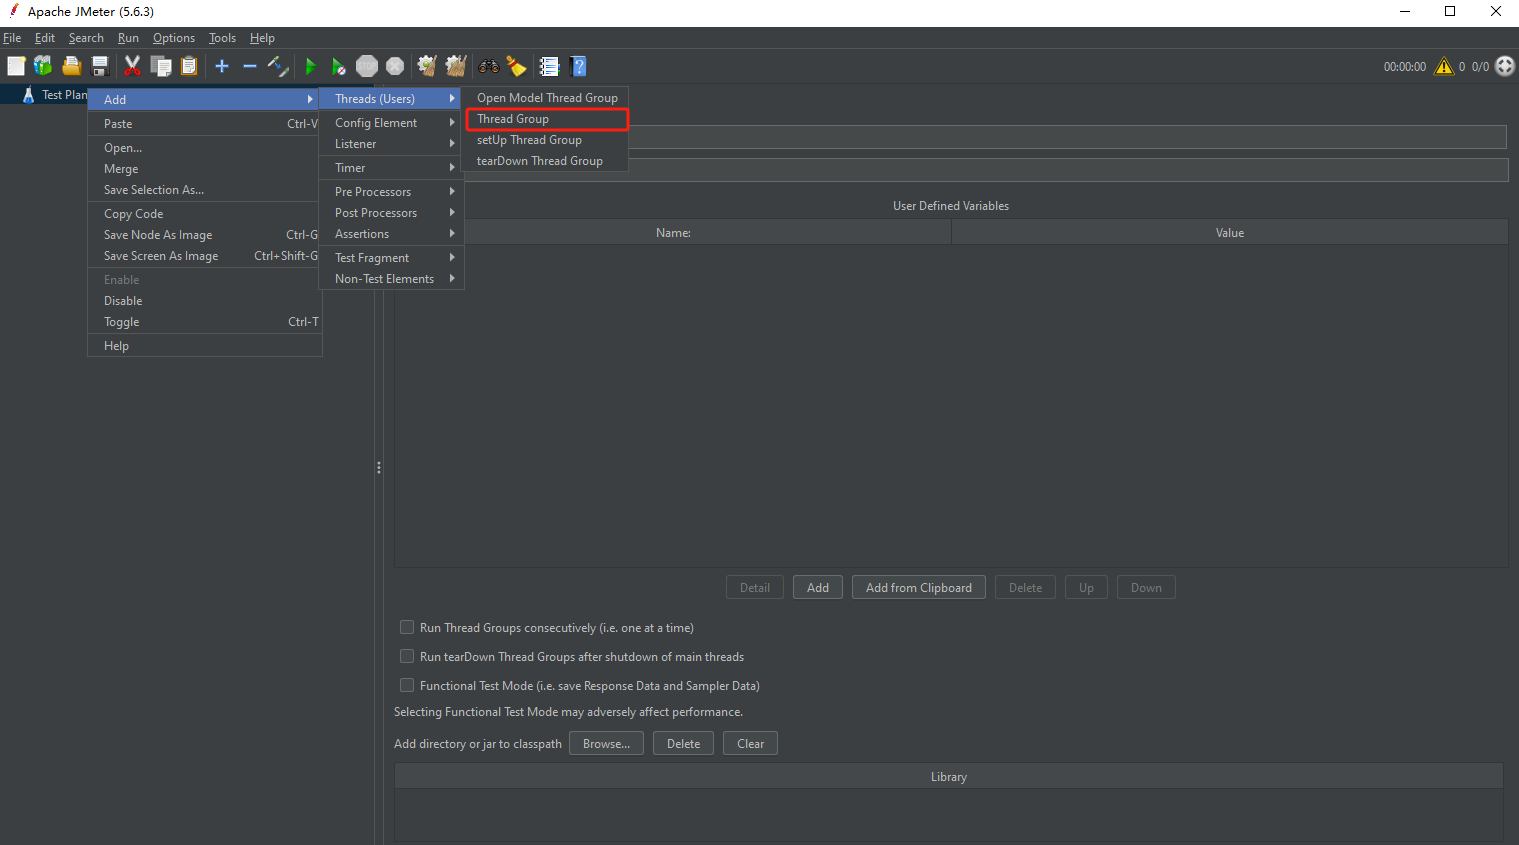Viewport: 1519px width, 845px height.
Task: Expand Threads (Users) submenu
Action: 391,98
